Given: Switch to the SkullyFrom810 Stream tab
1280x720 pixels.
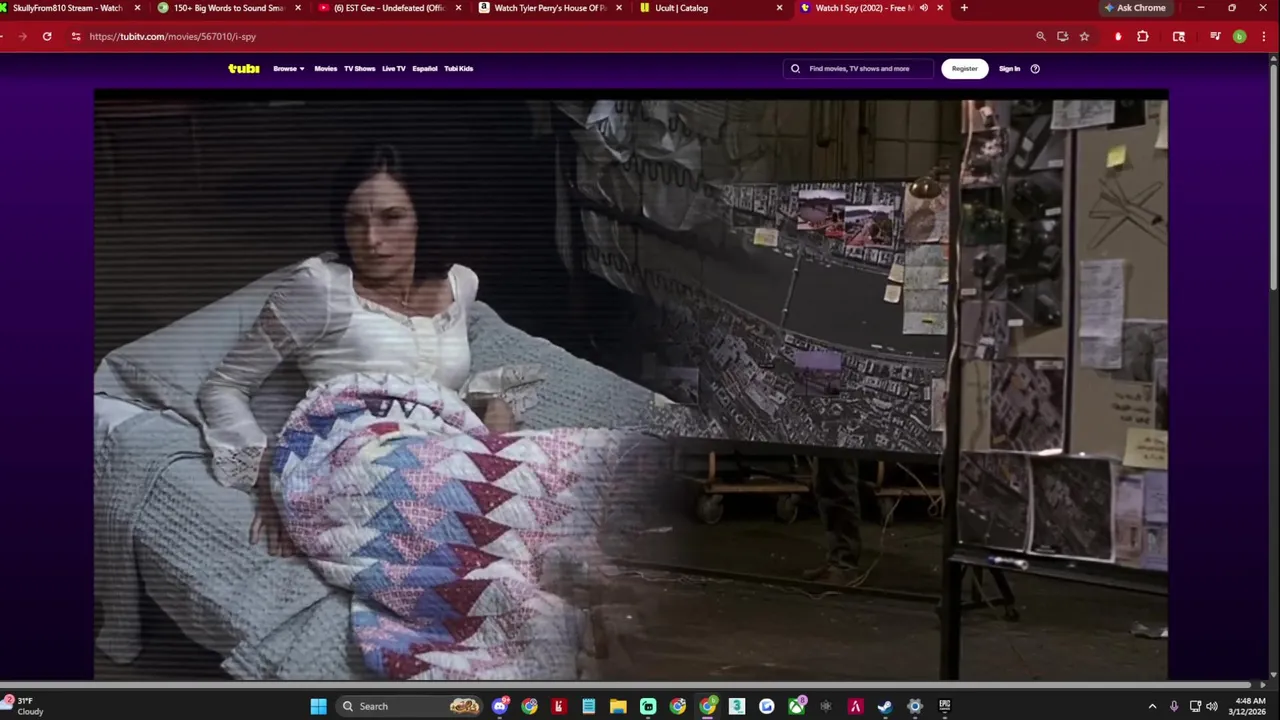Looking at the screenshot, I should (66, 8).
